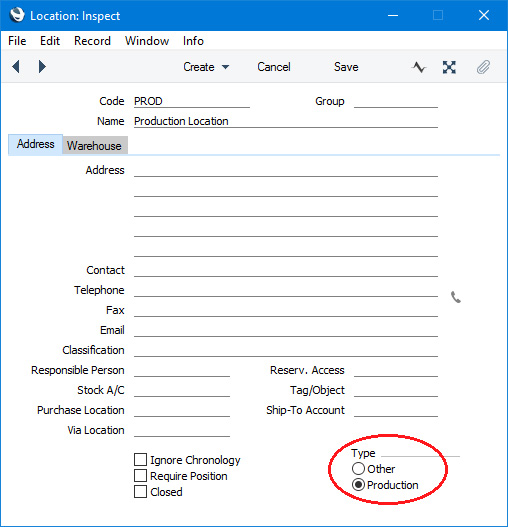This screenshot has width=508, height=527.
Task: Select the Other type radio button
Action: [358, 469]
